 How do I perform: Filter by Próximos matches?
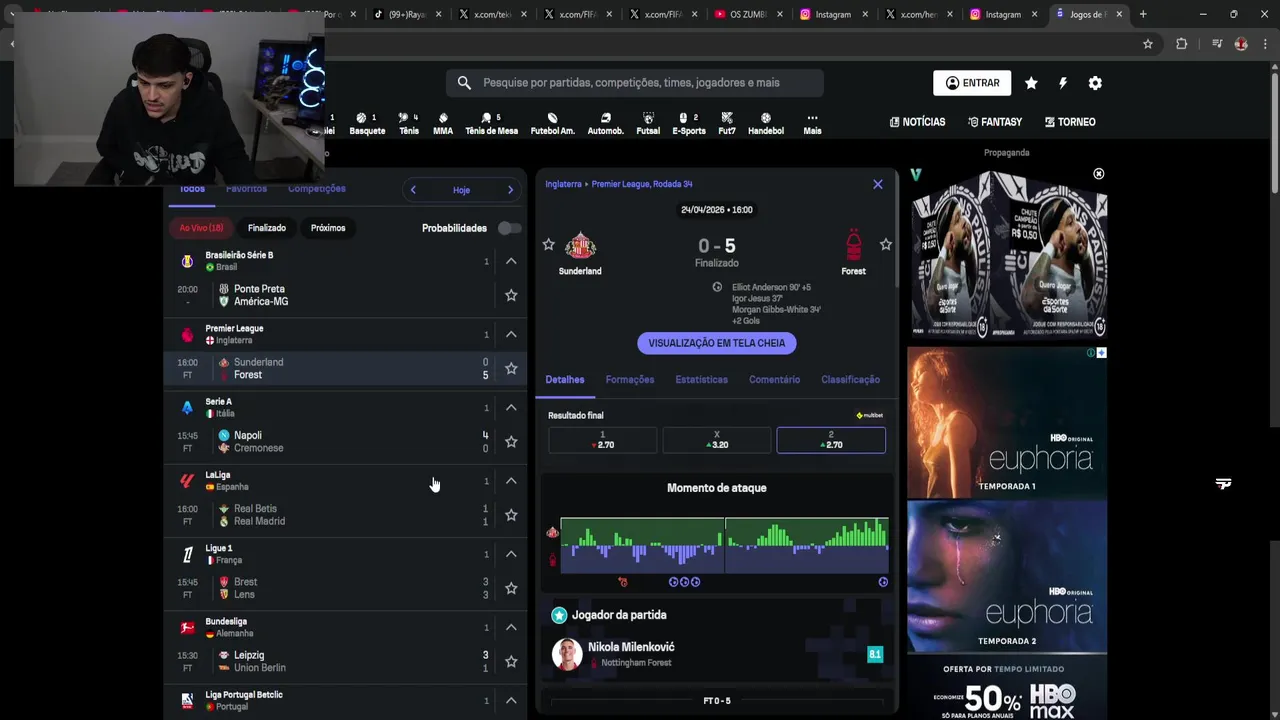[328, 228]
